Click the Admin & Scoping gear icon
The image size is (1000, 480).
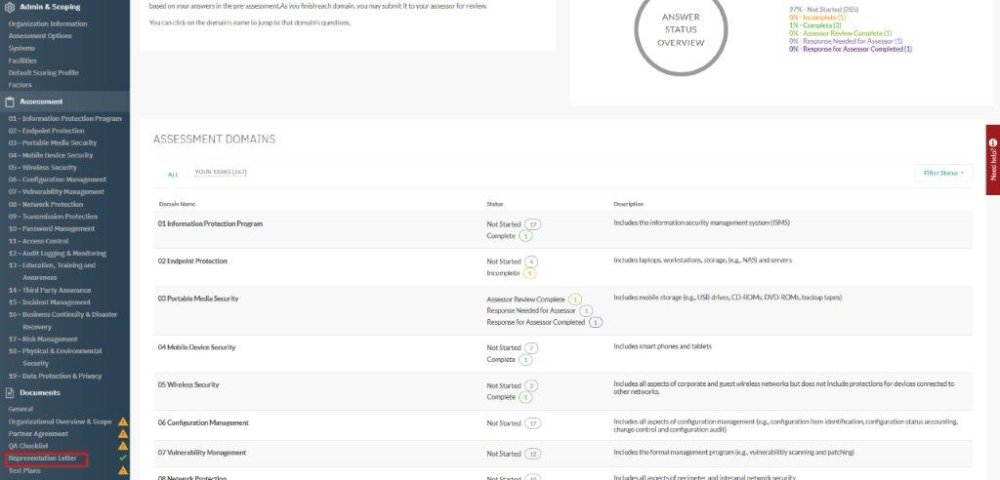coord(10,7)
